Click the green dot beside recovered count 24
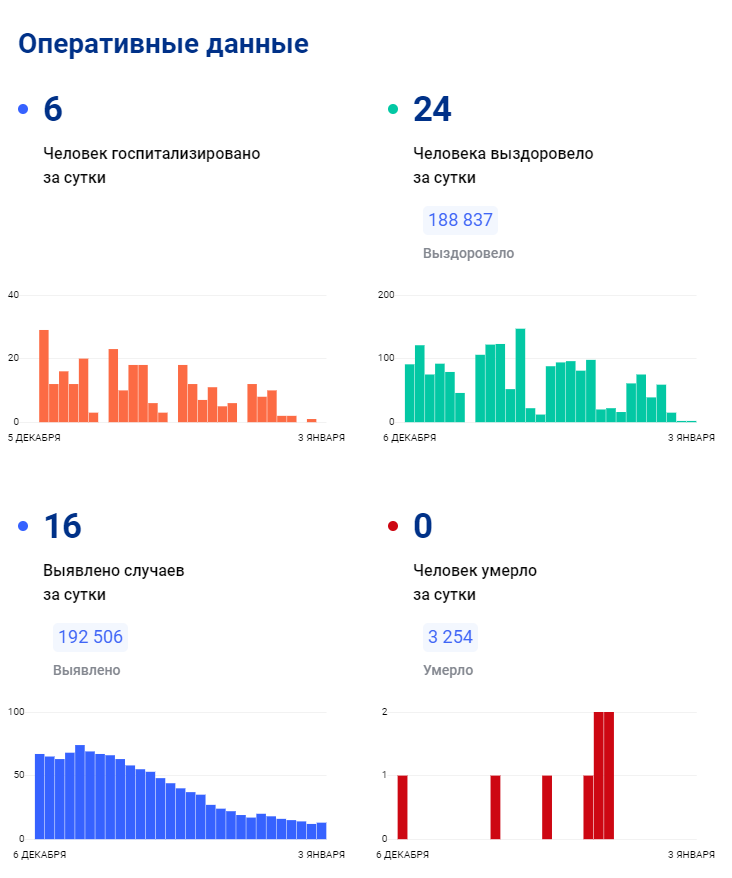 click(x=393, y=110)
